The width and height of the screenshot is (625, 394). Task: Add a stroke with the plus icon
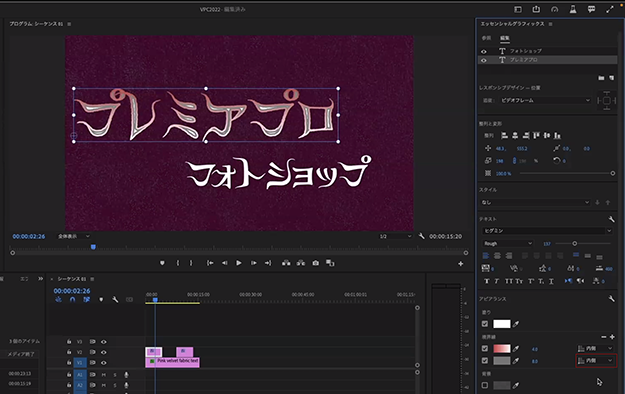tap(612, 337)
